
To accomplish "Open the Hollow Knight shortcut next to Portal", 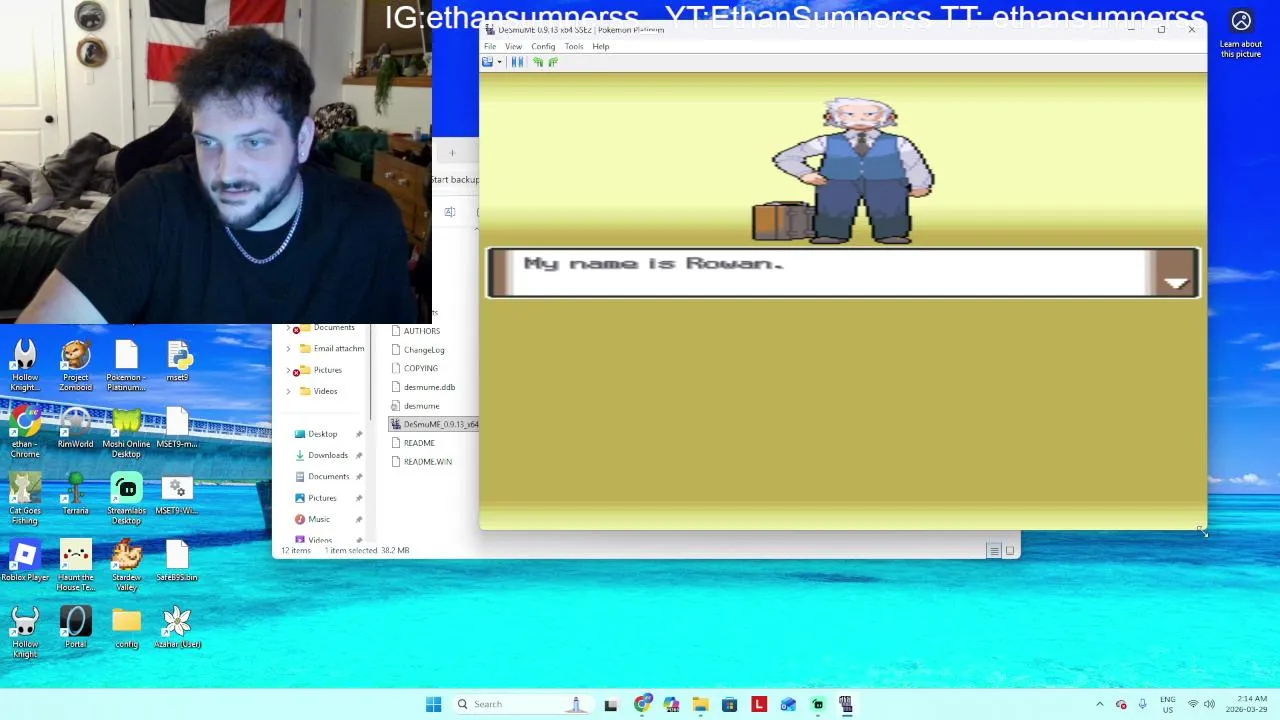I will coord(25,632).
